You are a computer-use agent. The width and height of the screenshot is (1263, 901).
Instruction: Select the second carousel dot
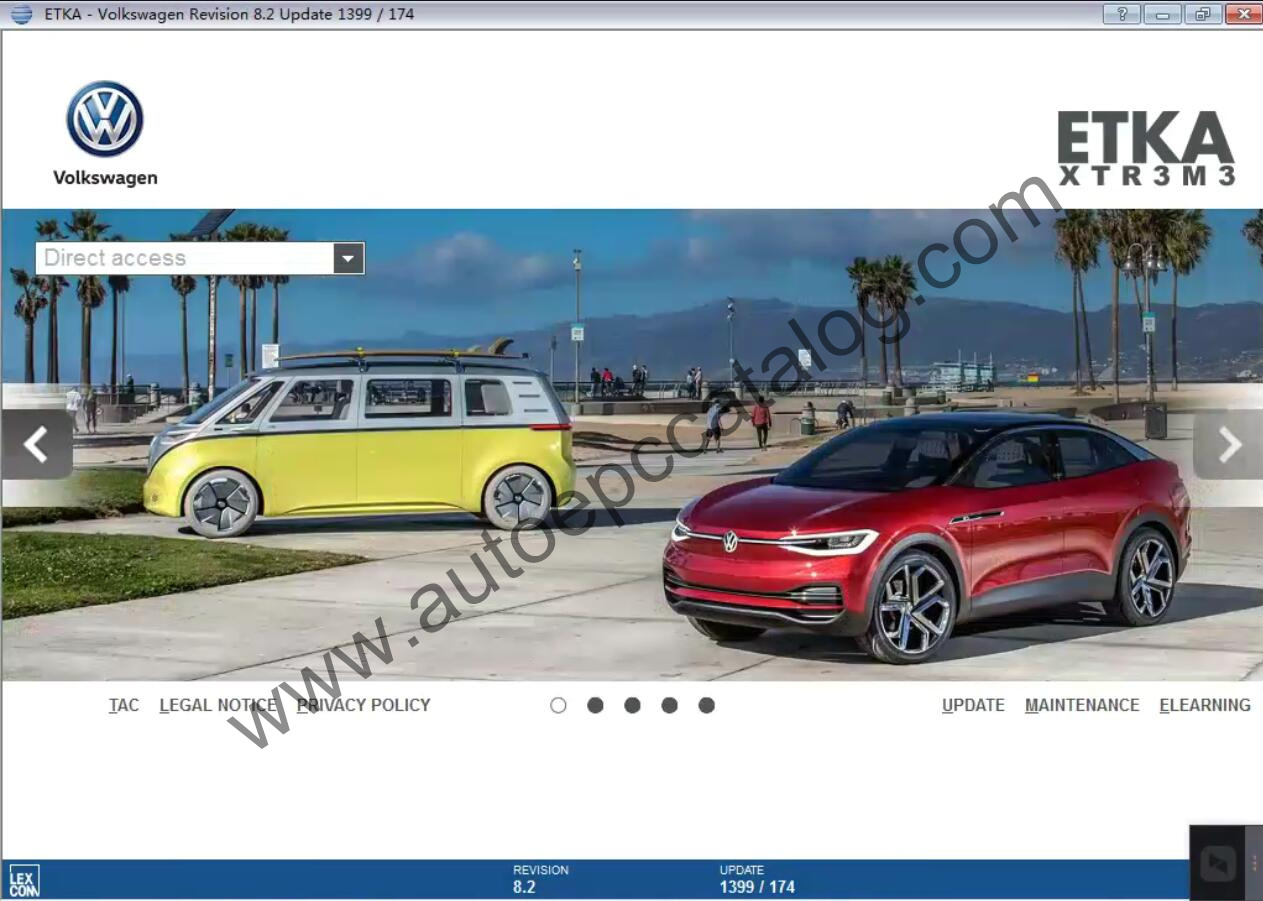(x=595, y=705)
